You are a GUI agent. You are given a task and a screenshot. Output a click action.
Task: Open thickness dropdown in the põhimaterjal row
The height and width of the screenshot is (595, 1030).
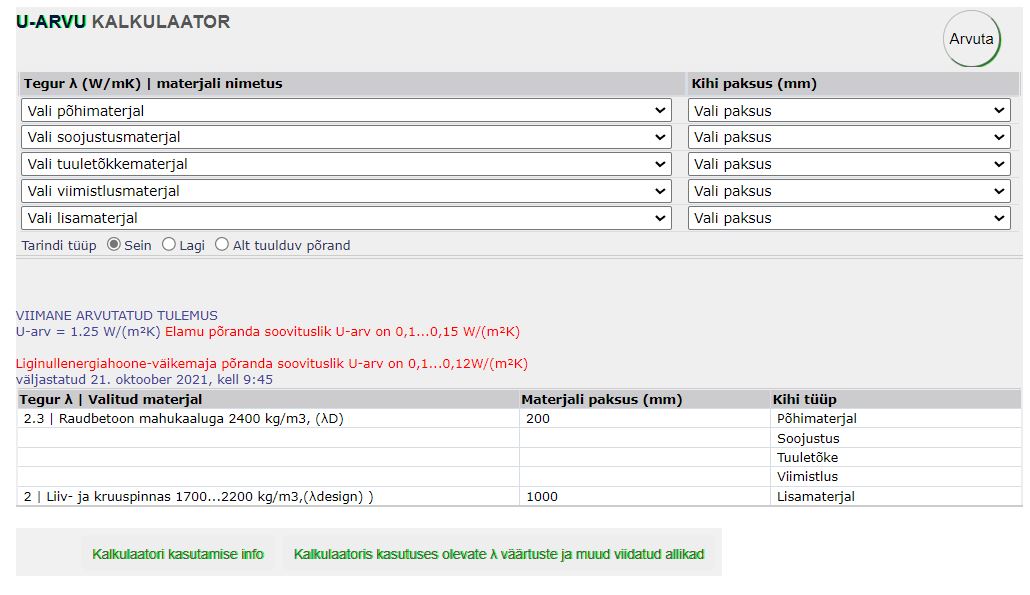(849, 111)
